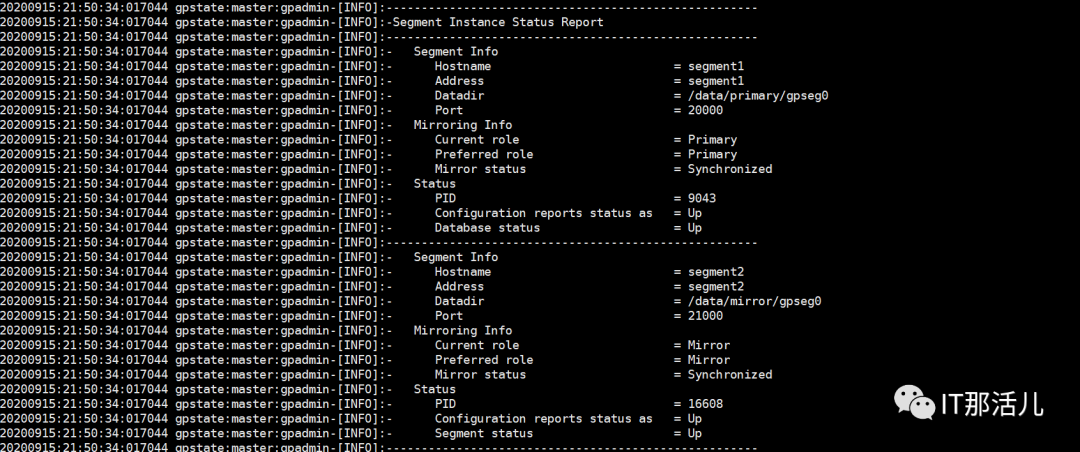This screenshot has height=452, width=1080.
Task: Click the Hostname value segment2
Action: click(x=716, y=271)
